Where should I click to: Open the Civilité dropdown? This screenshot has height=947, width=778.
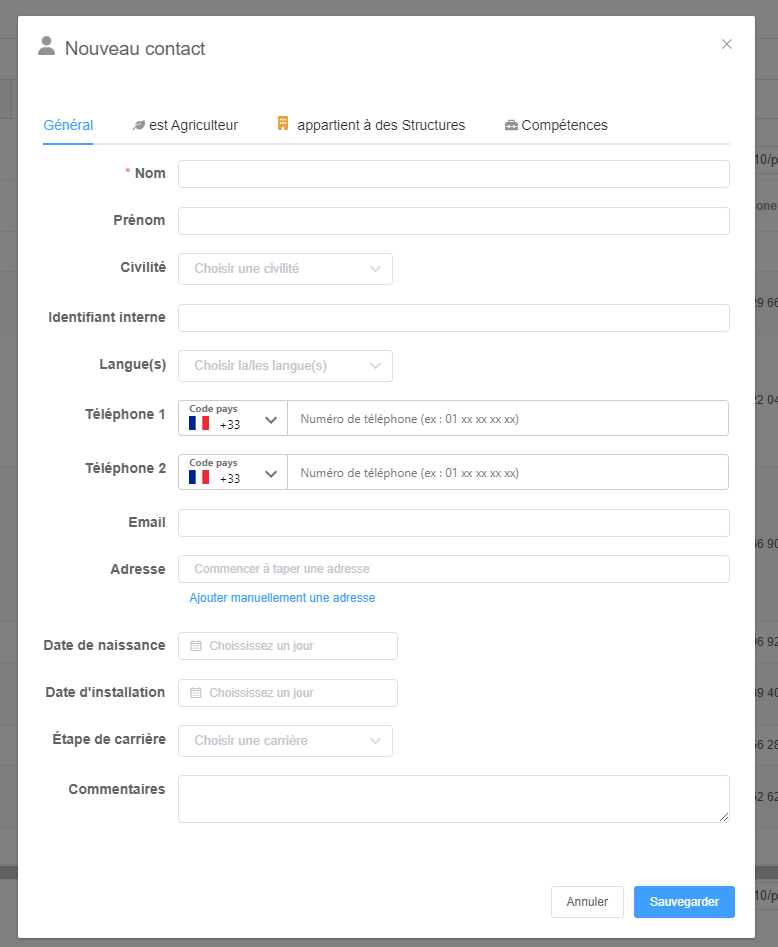tap(285, 268)
